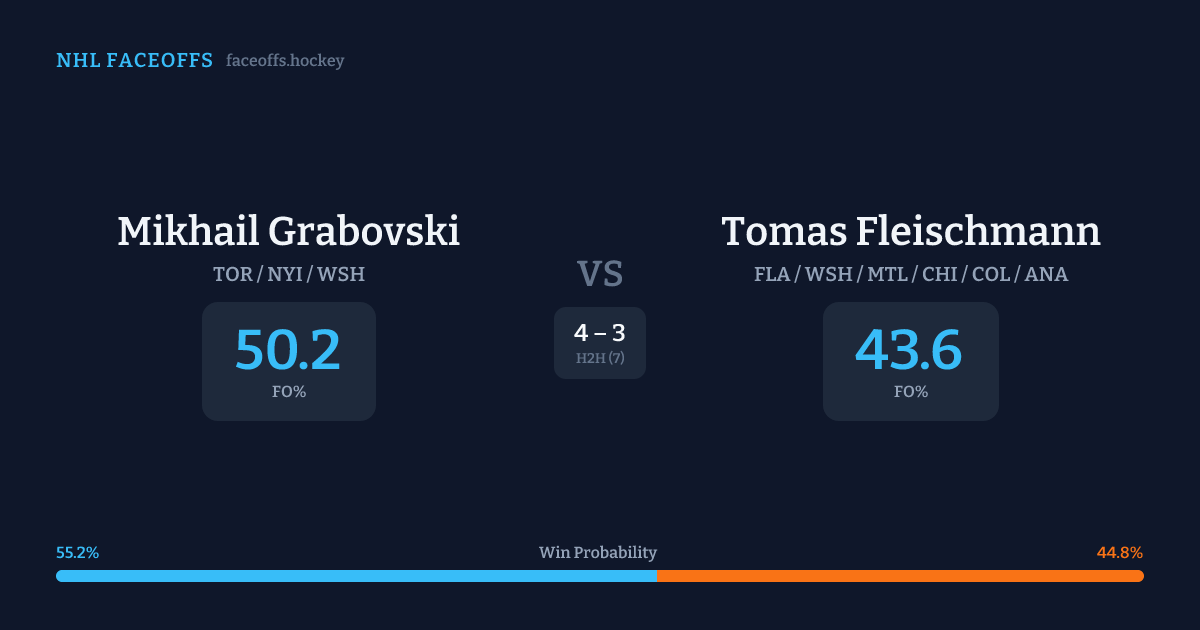Viewport: 1200px width, 630px height.
Task: Click the H2H (7) label
Action: pyautogui.click(x=600, y=358)
